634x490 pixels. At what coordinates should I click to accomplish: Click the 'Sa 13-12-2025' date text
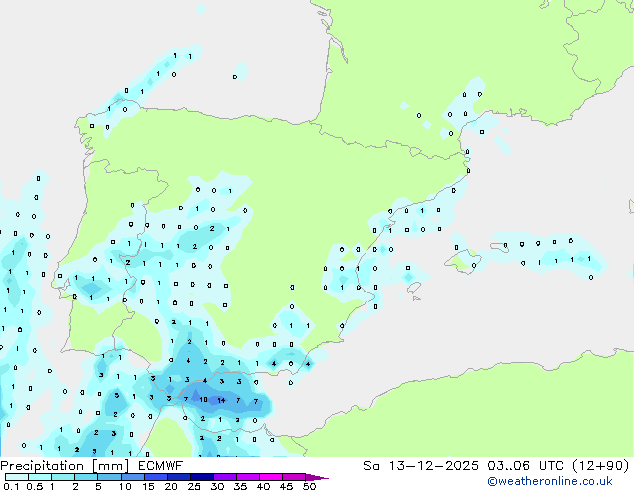pyautogui.click(x=421, y=466)
